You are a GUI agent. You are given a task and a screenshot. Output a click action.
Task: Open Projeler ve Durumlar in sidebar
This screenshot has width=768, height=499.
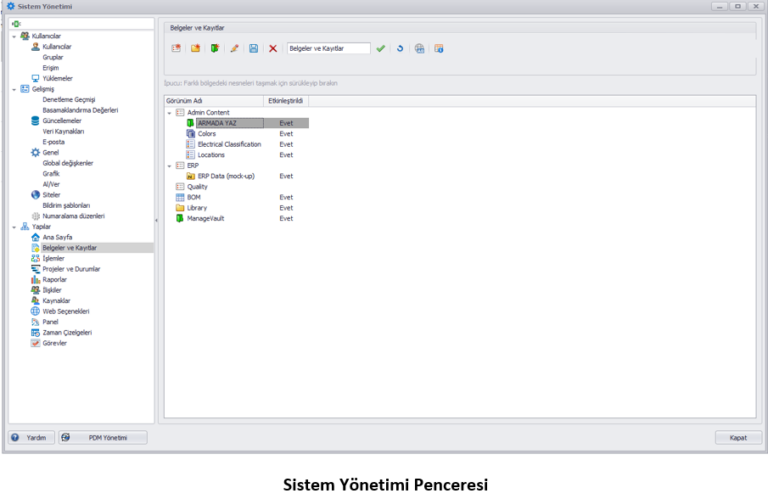tap(70, 269)
